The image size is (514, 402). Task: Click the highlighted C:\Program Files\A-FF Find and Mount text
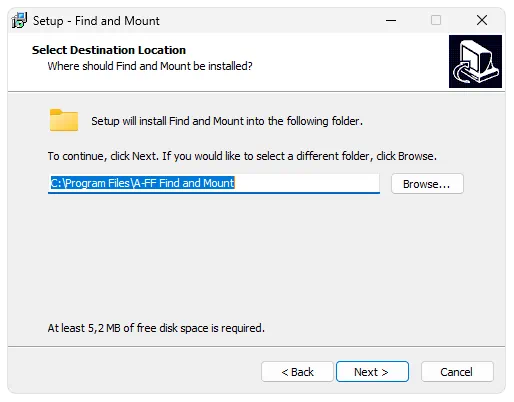click(143, 183)
